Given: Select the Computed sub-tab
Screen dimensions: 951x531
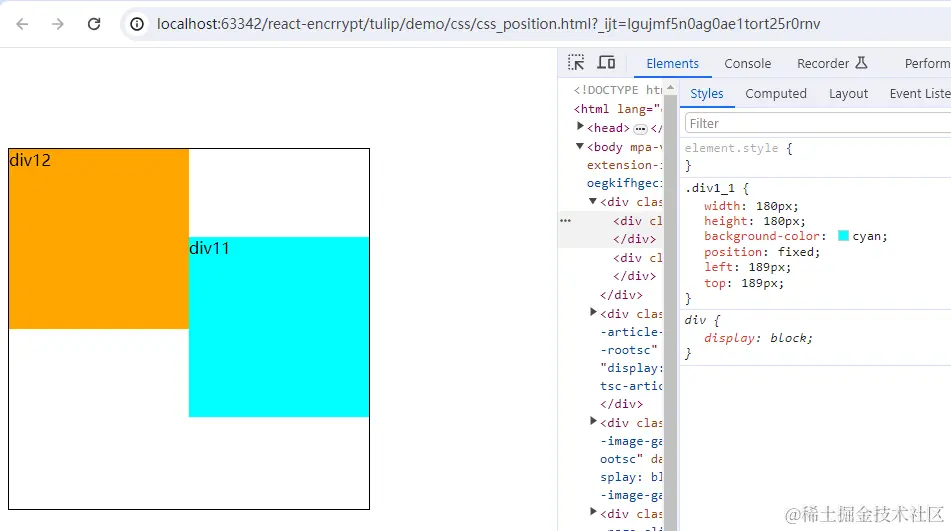Looking at the screenshot, I should coord(776,94).
